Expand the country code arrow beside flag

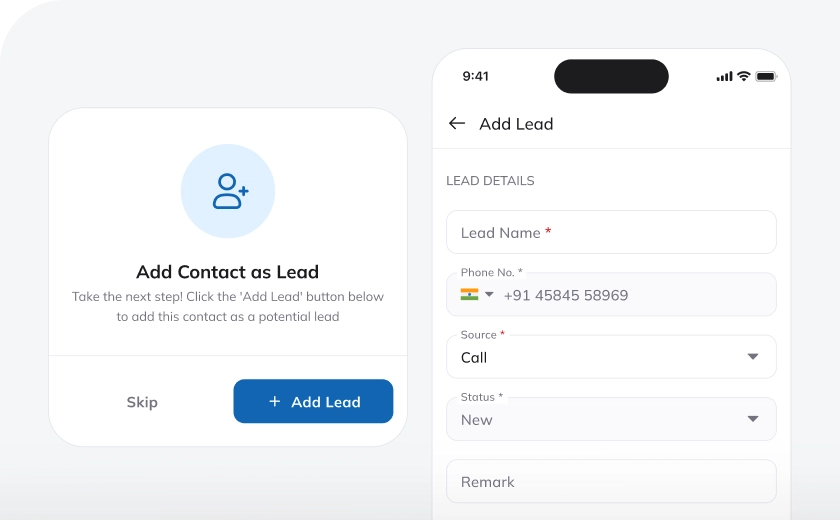489,295
